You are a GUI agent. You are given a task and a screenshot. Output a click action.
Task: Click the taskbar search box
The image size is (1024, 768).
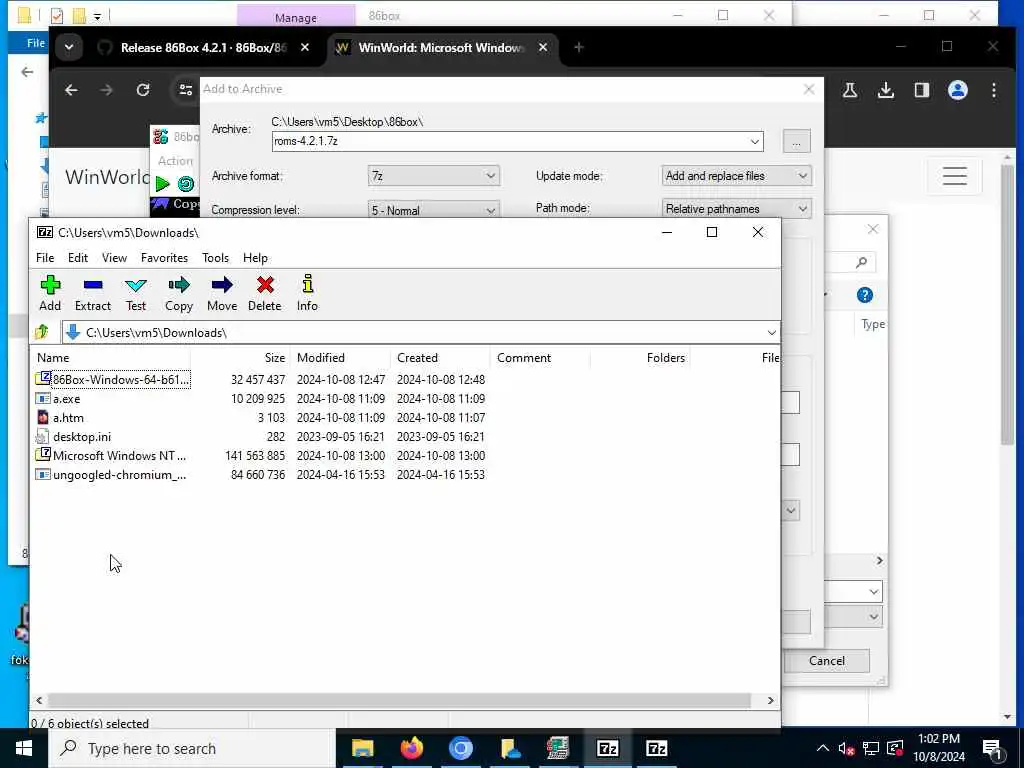pos(193,748)
